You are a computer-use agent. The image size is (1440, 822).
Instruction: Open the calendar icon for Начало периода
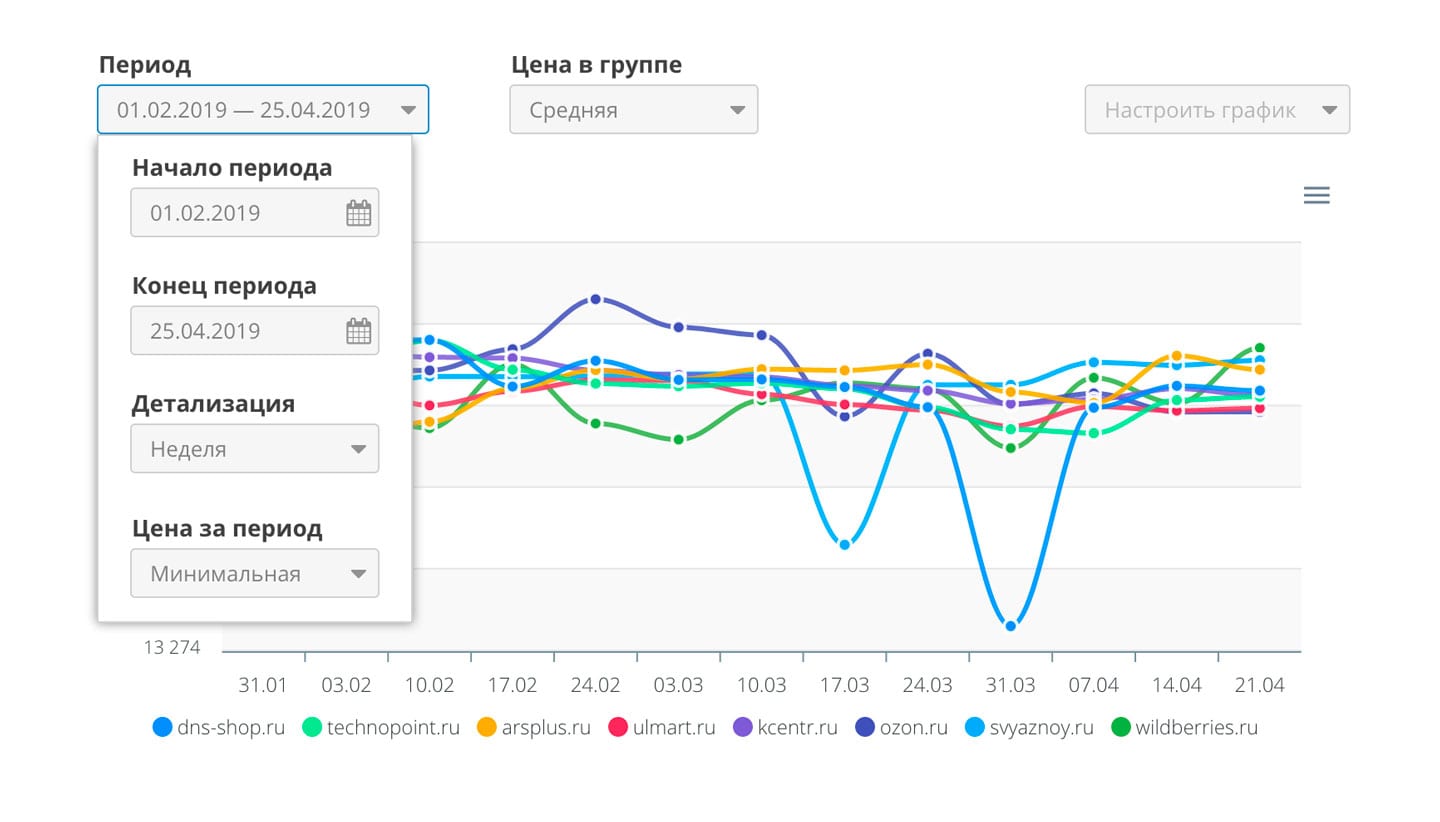point(358,213)
